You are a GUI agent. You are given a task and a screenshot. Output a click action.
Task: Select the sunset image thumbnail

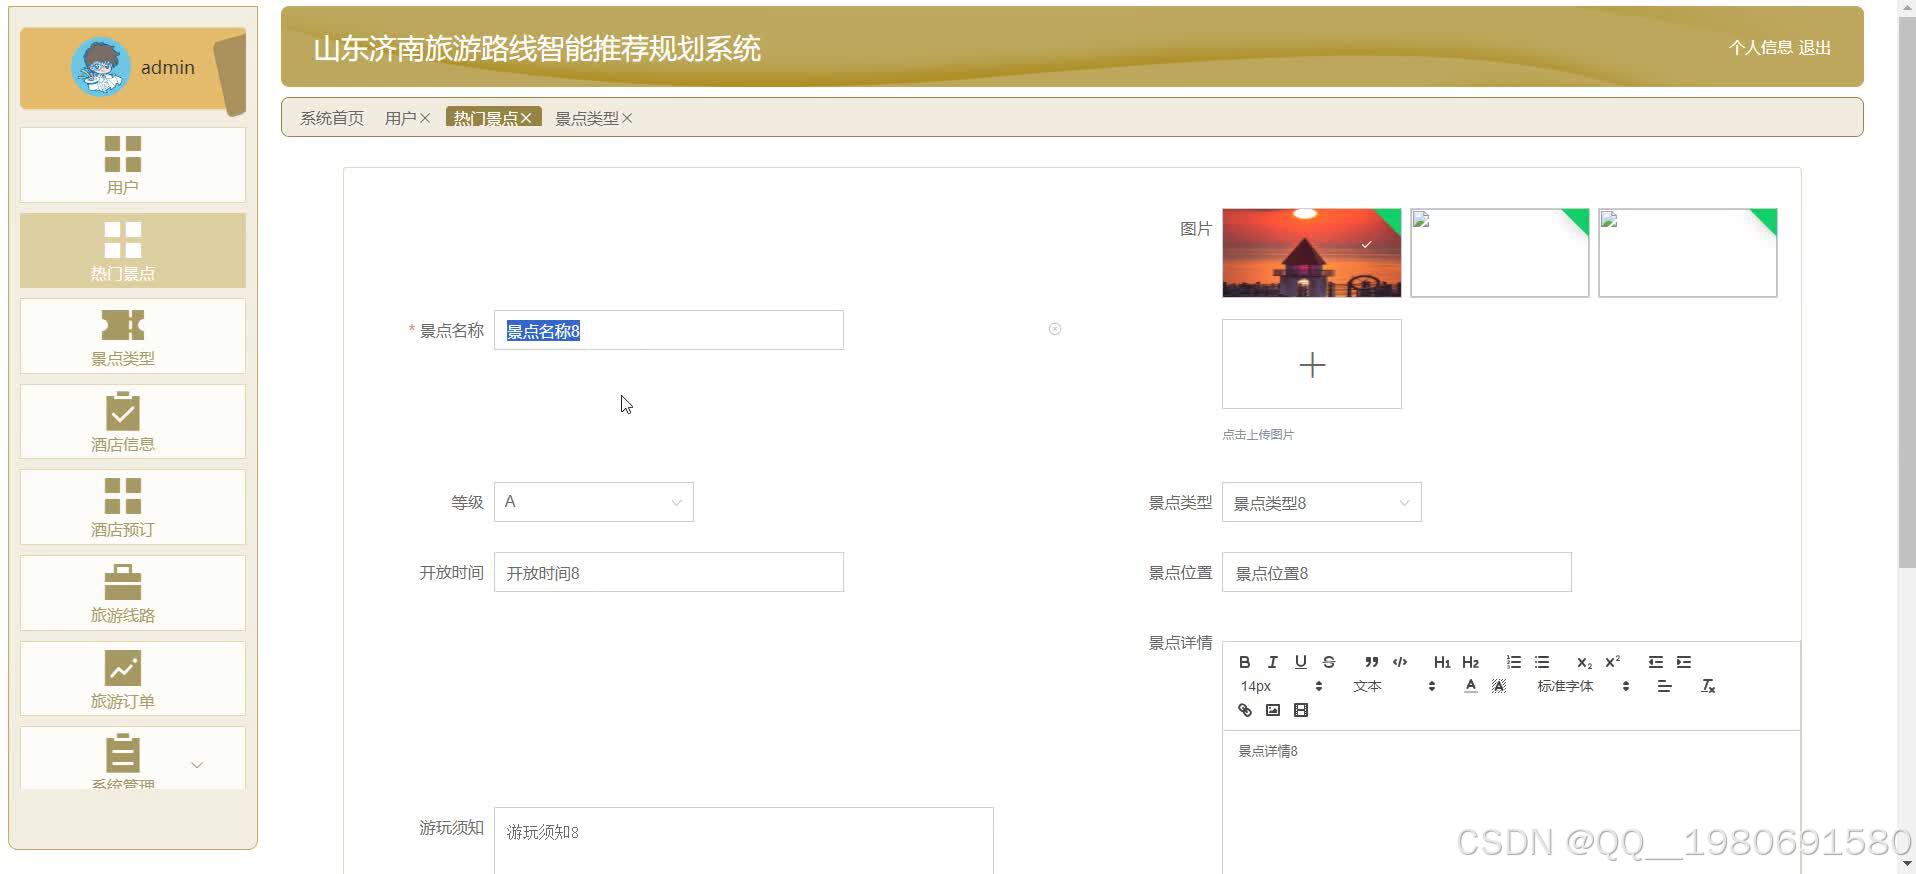[x=1311, y=253]
